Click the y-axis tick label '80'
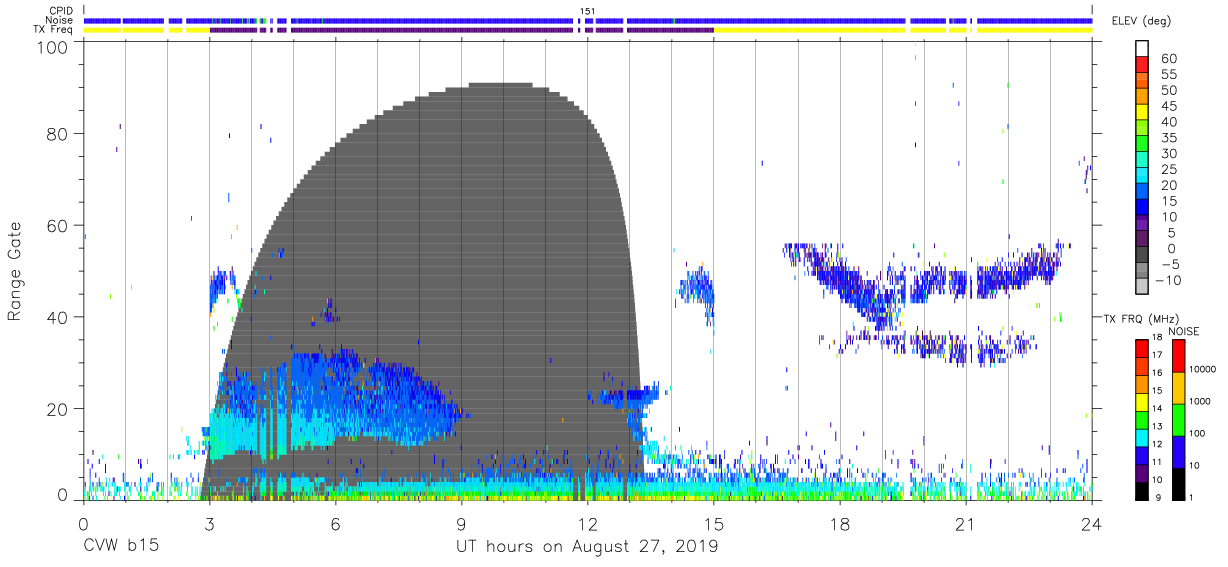 (59, 134)
